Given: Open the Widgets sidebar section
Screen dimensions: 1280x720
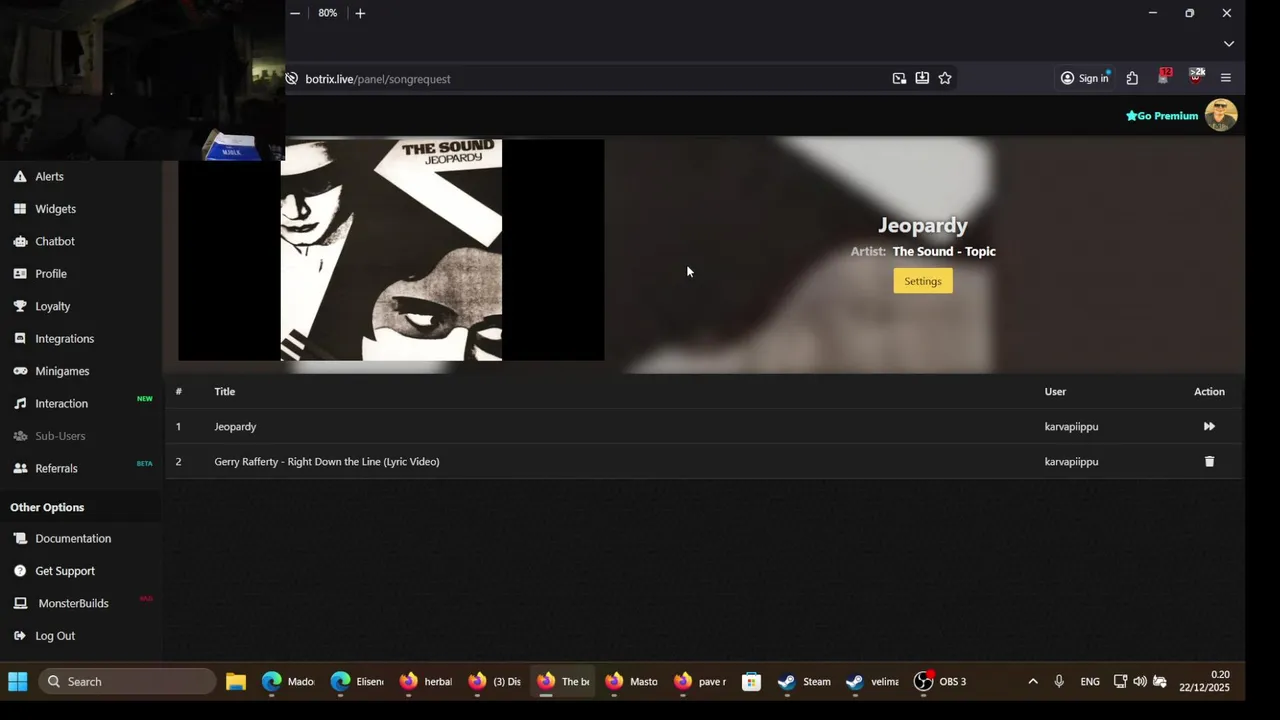Looking at the screenshot, I should pyautogui.click(x=55, y=209).
